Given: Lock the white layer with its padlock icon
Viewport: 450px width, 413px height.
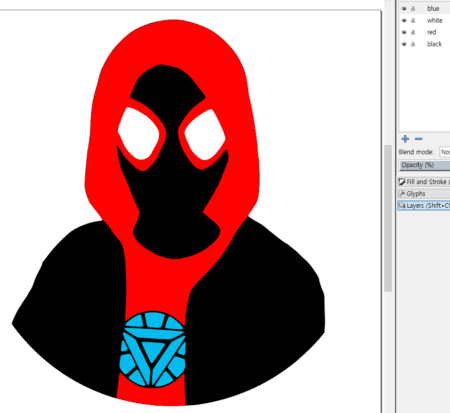Looking at the screenshot, I should pos(413,20).
